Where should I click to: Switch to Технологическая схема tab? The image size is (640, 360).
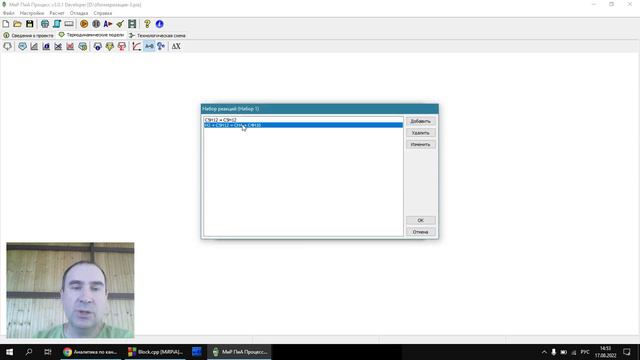pyautogui.click(x=158, y=36)
